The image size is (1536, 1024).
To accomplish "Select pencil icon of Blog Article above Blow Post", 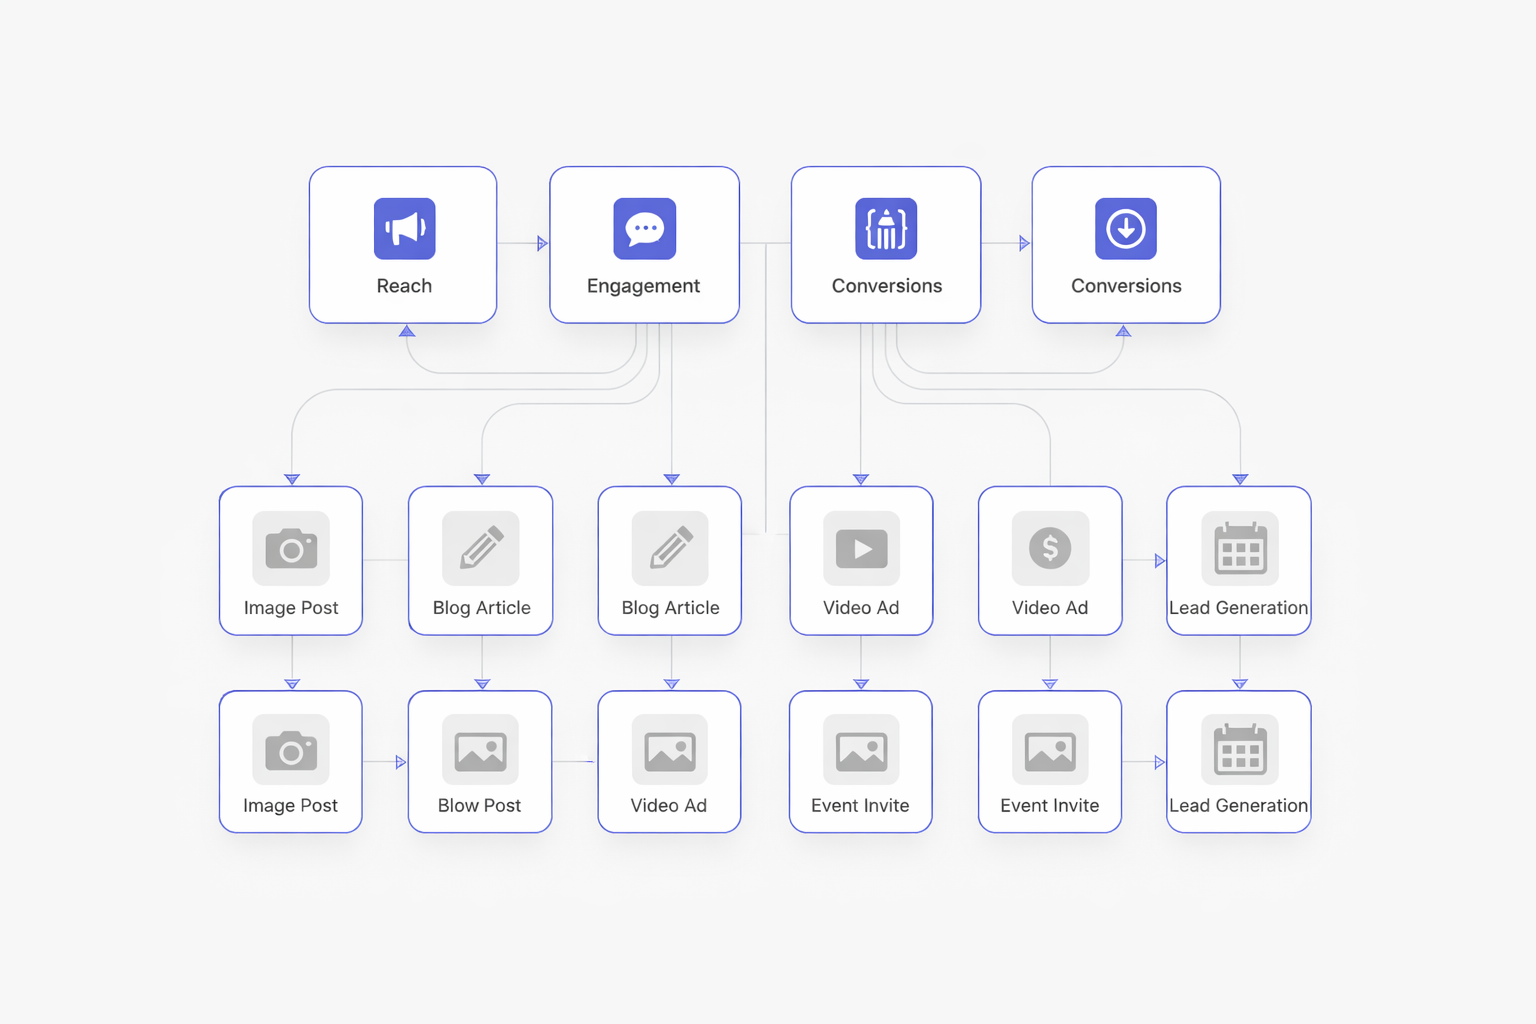I will [481, 548].
